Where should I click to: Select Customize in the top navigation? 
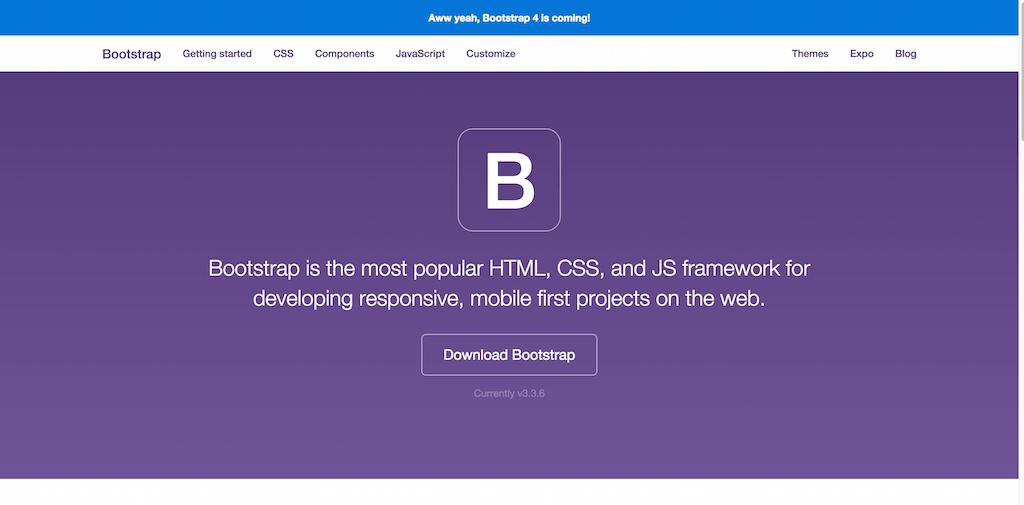[490, 54]
